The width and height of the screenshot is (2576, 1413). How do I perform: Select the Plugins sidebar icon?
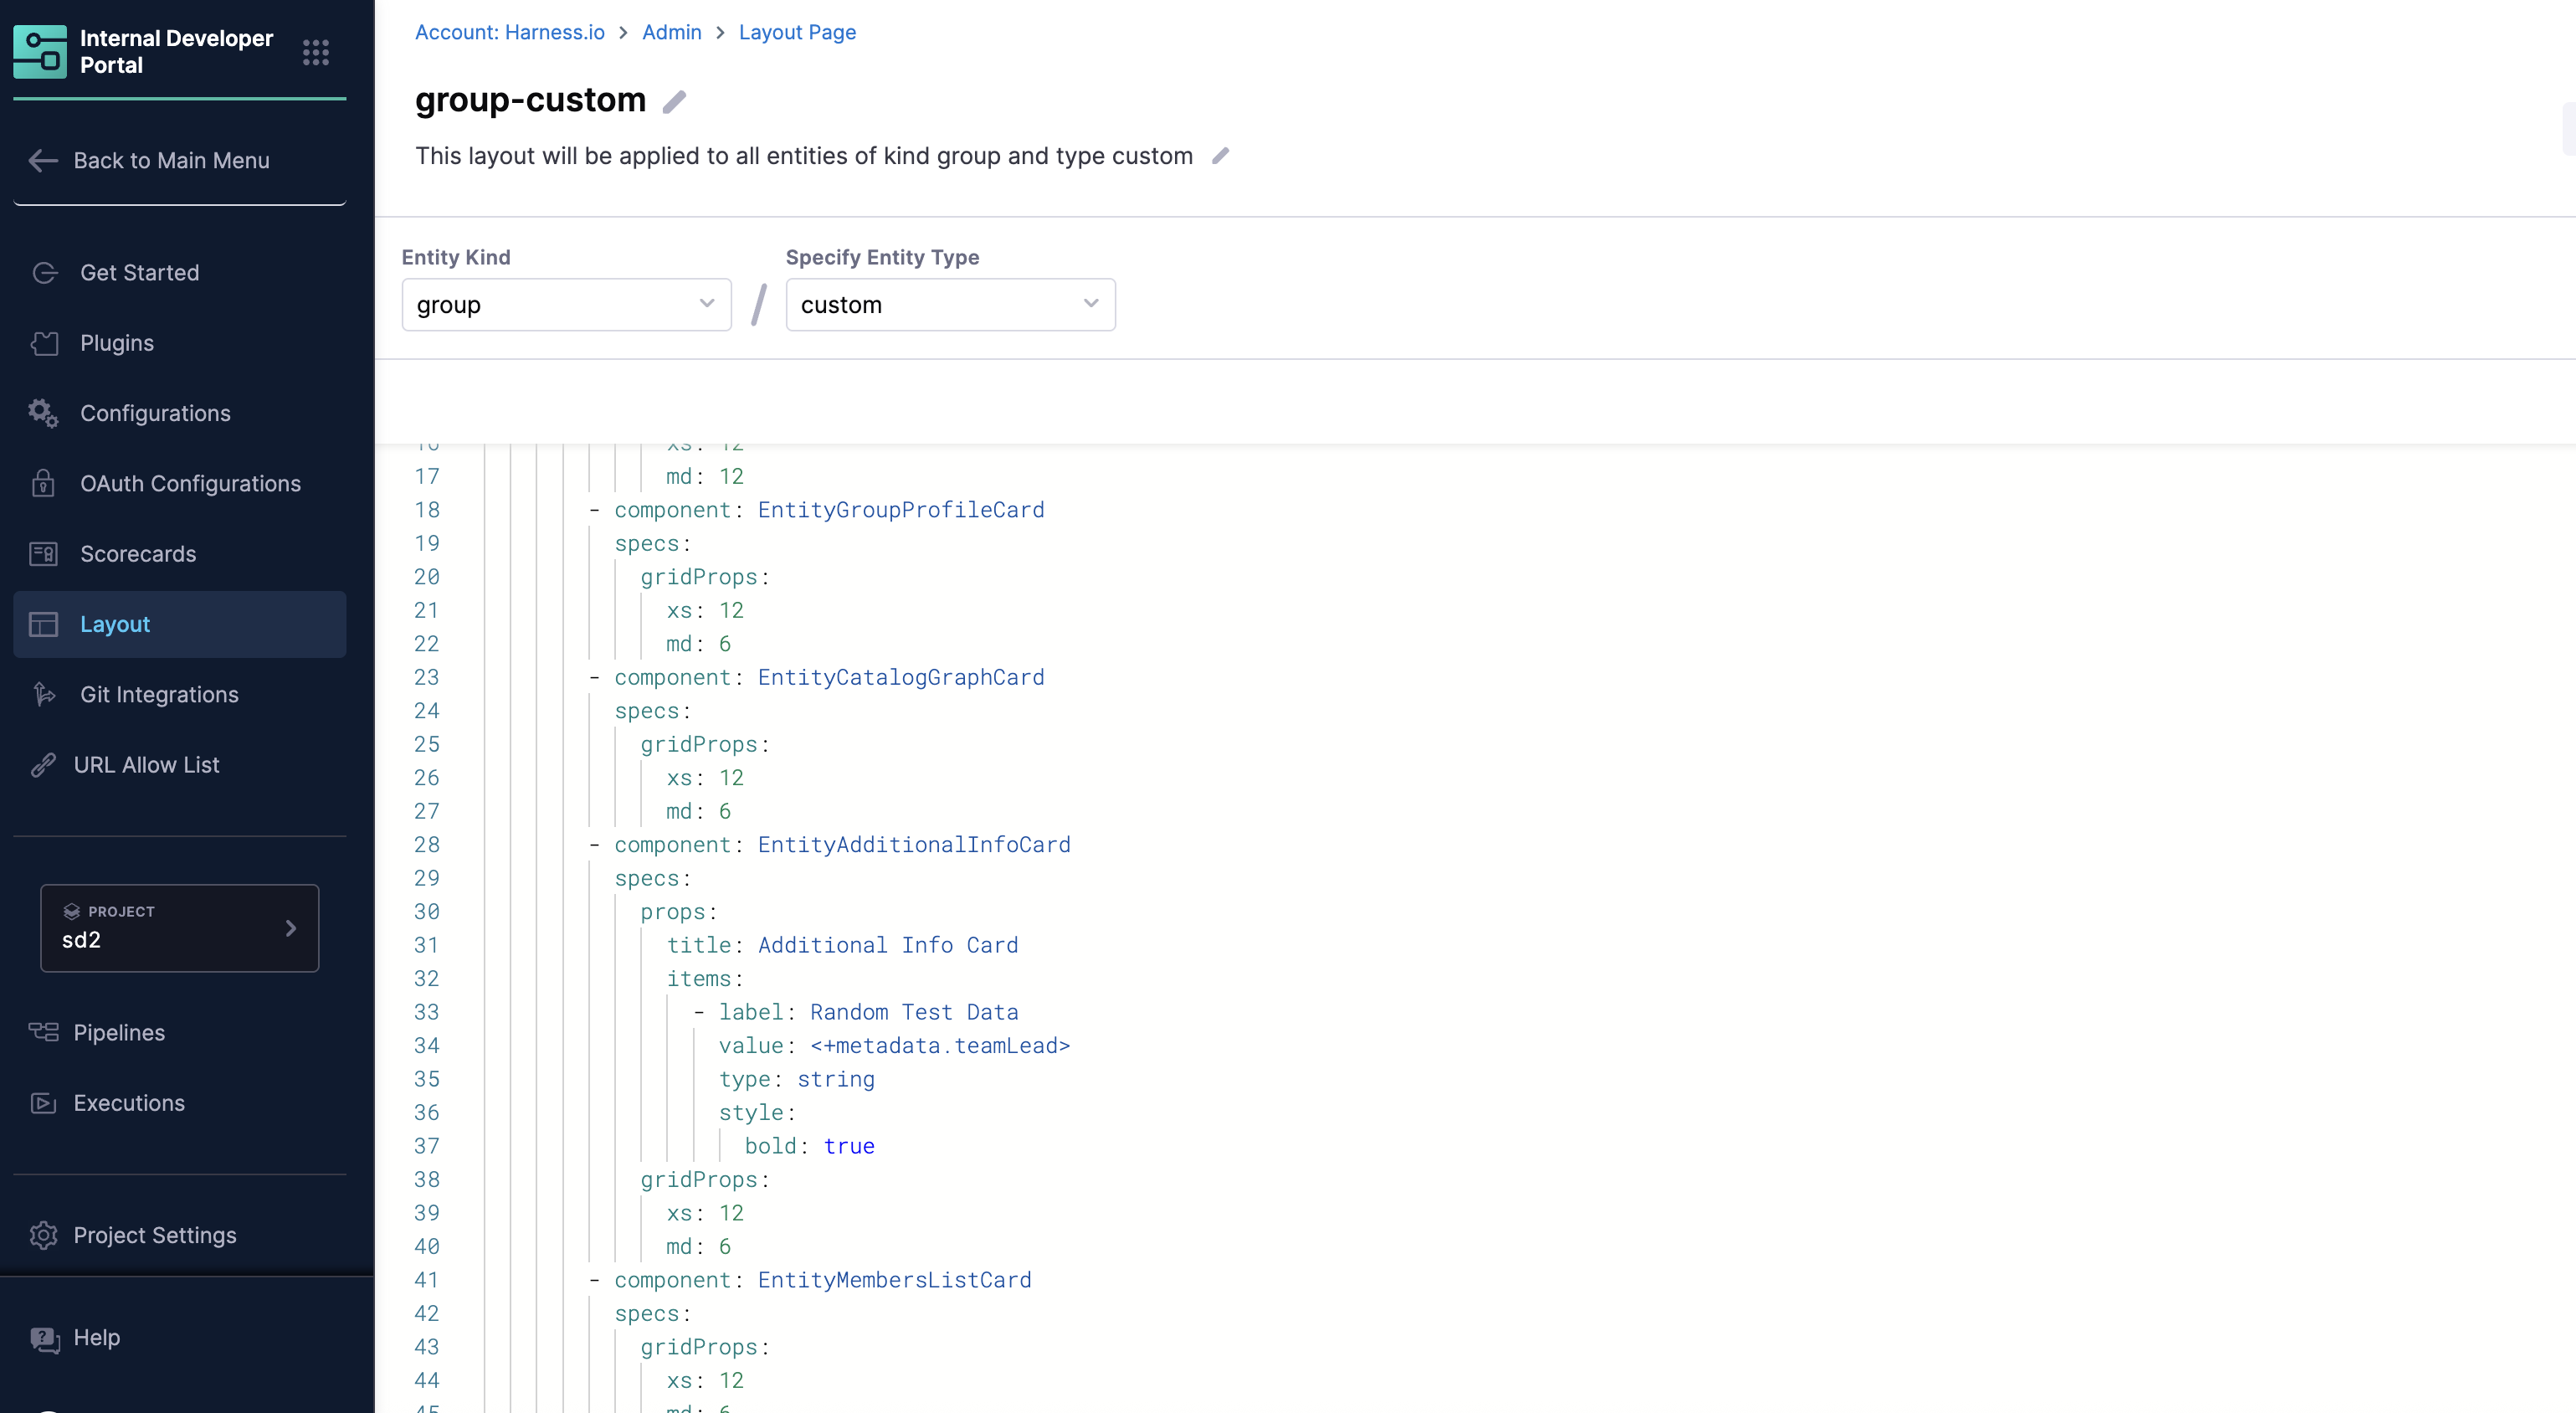pos(44,343)
